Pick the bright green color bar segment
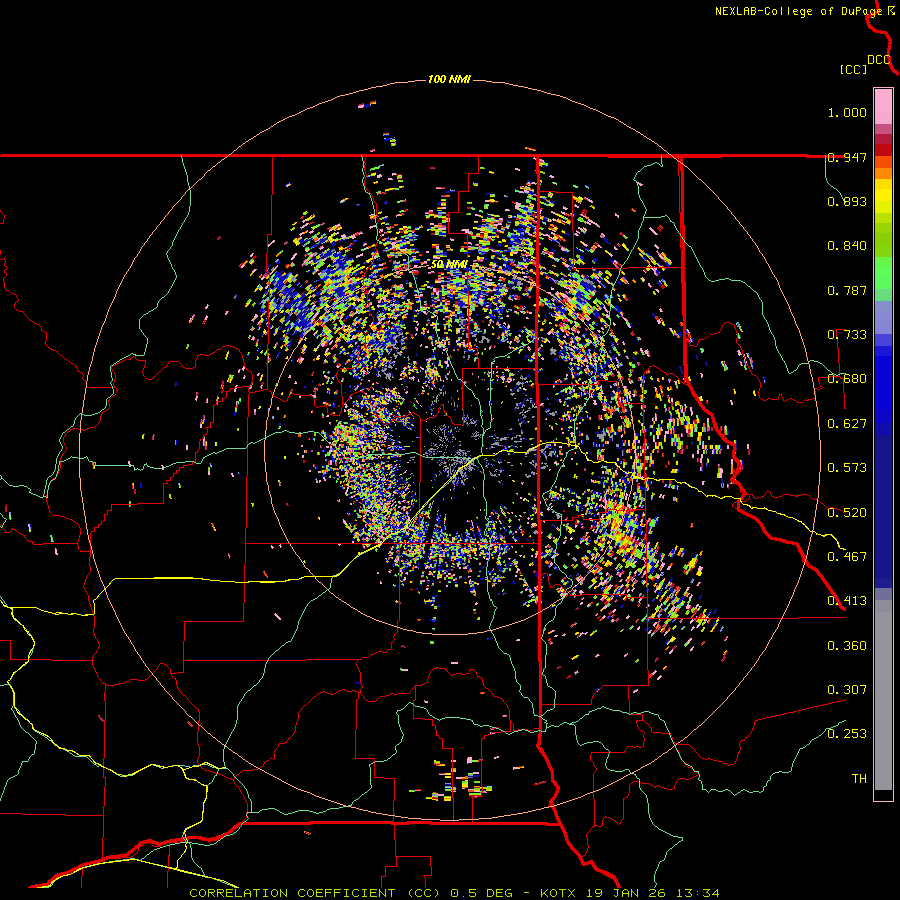This screenshot has height=900, width=900. click(883, 273)
